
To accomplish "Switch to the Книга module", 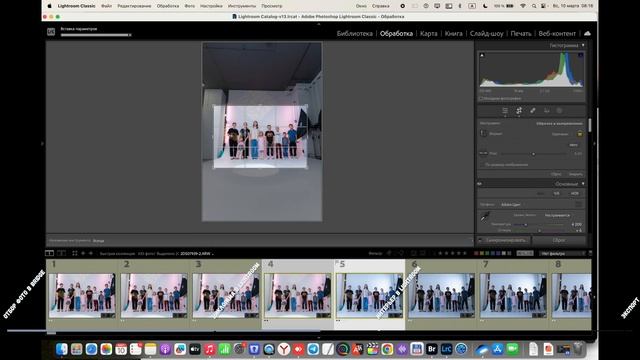I will point(453,33).
